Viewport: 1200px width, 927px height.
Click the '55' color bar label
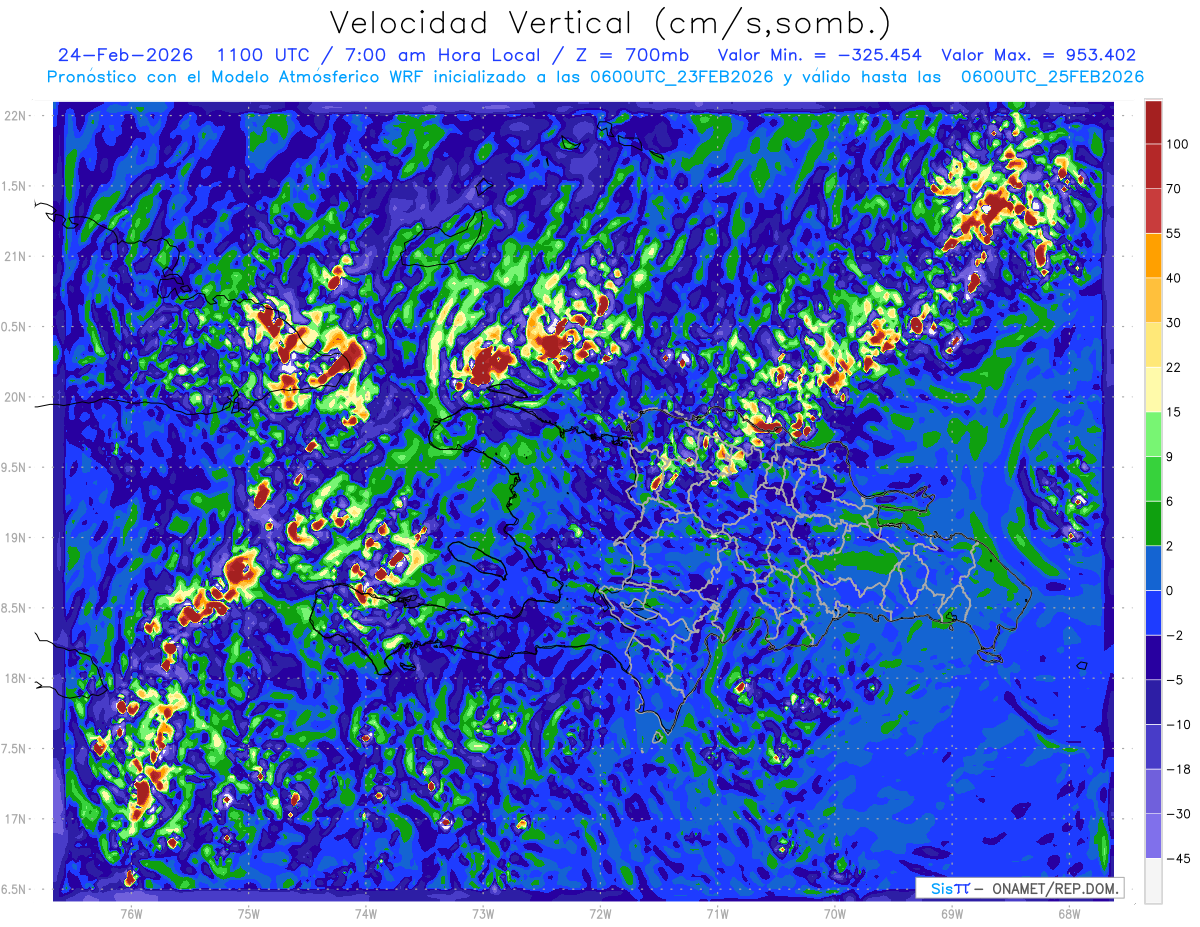[1174, 233]
